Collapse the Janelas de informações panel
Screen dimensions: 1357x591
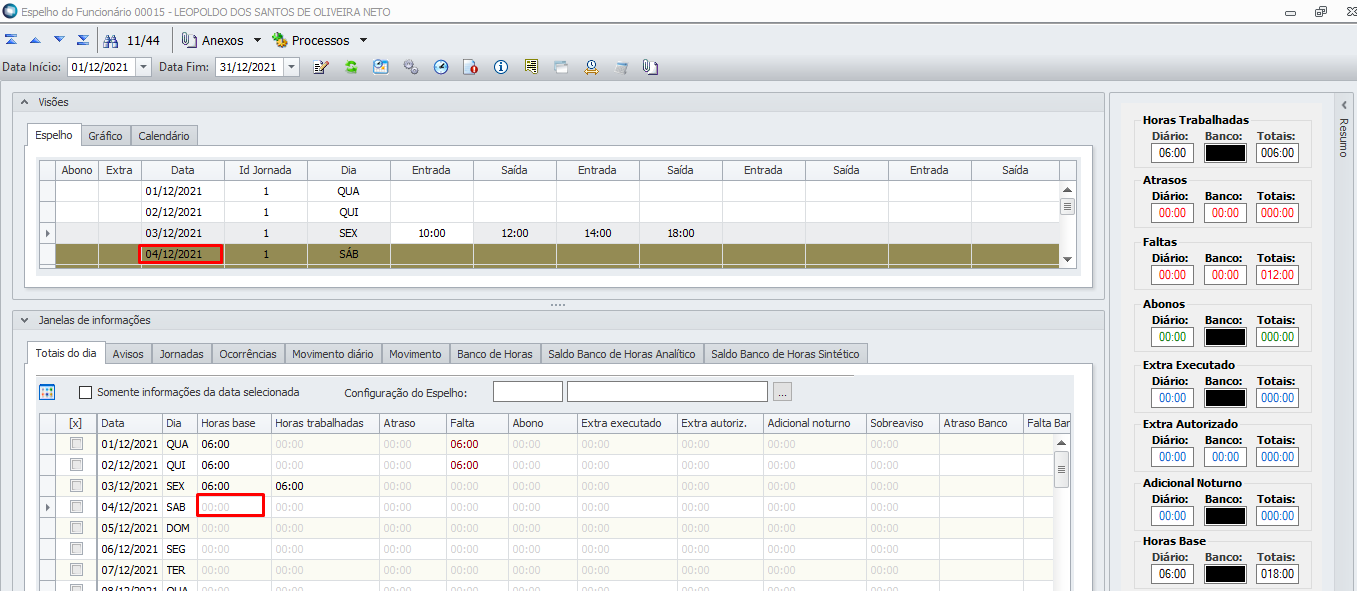[x=25, y=320]
